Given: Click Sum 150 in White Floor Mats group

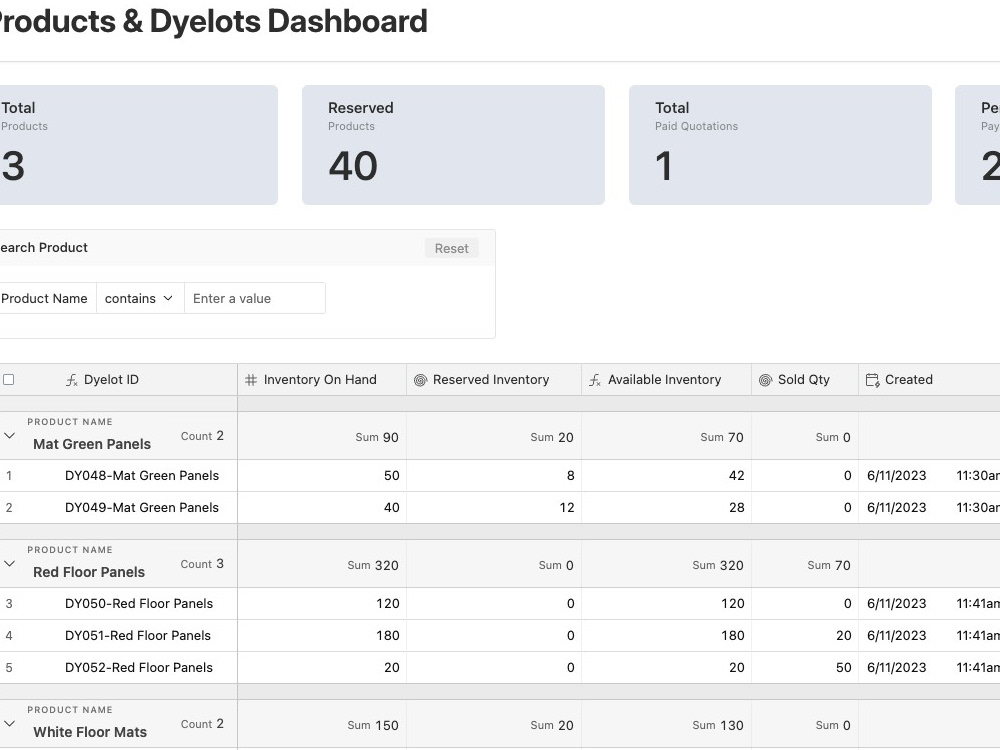Looking at the screenshot, I should [x=372, y=726].
